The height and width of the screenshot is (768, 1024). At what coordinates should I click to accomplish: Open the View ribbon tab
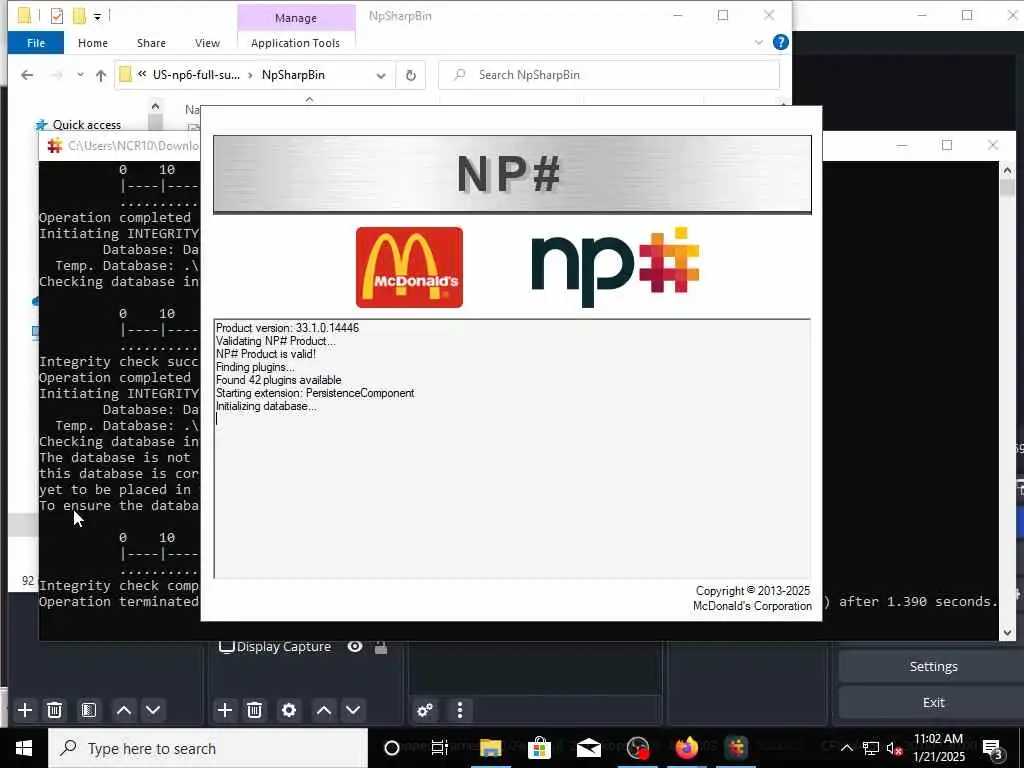click(207, 43)
